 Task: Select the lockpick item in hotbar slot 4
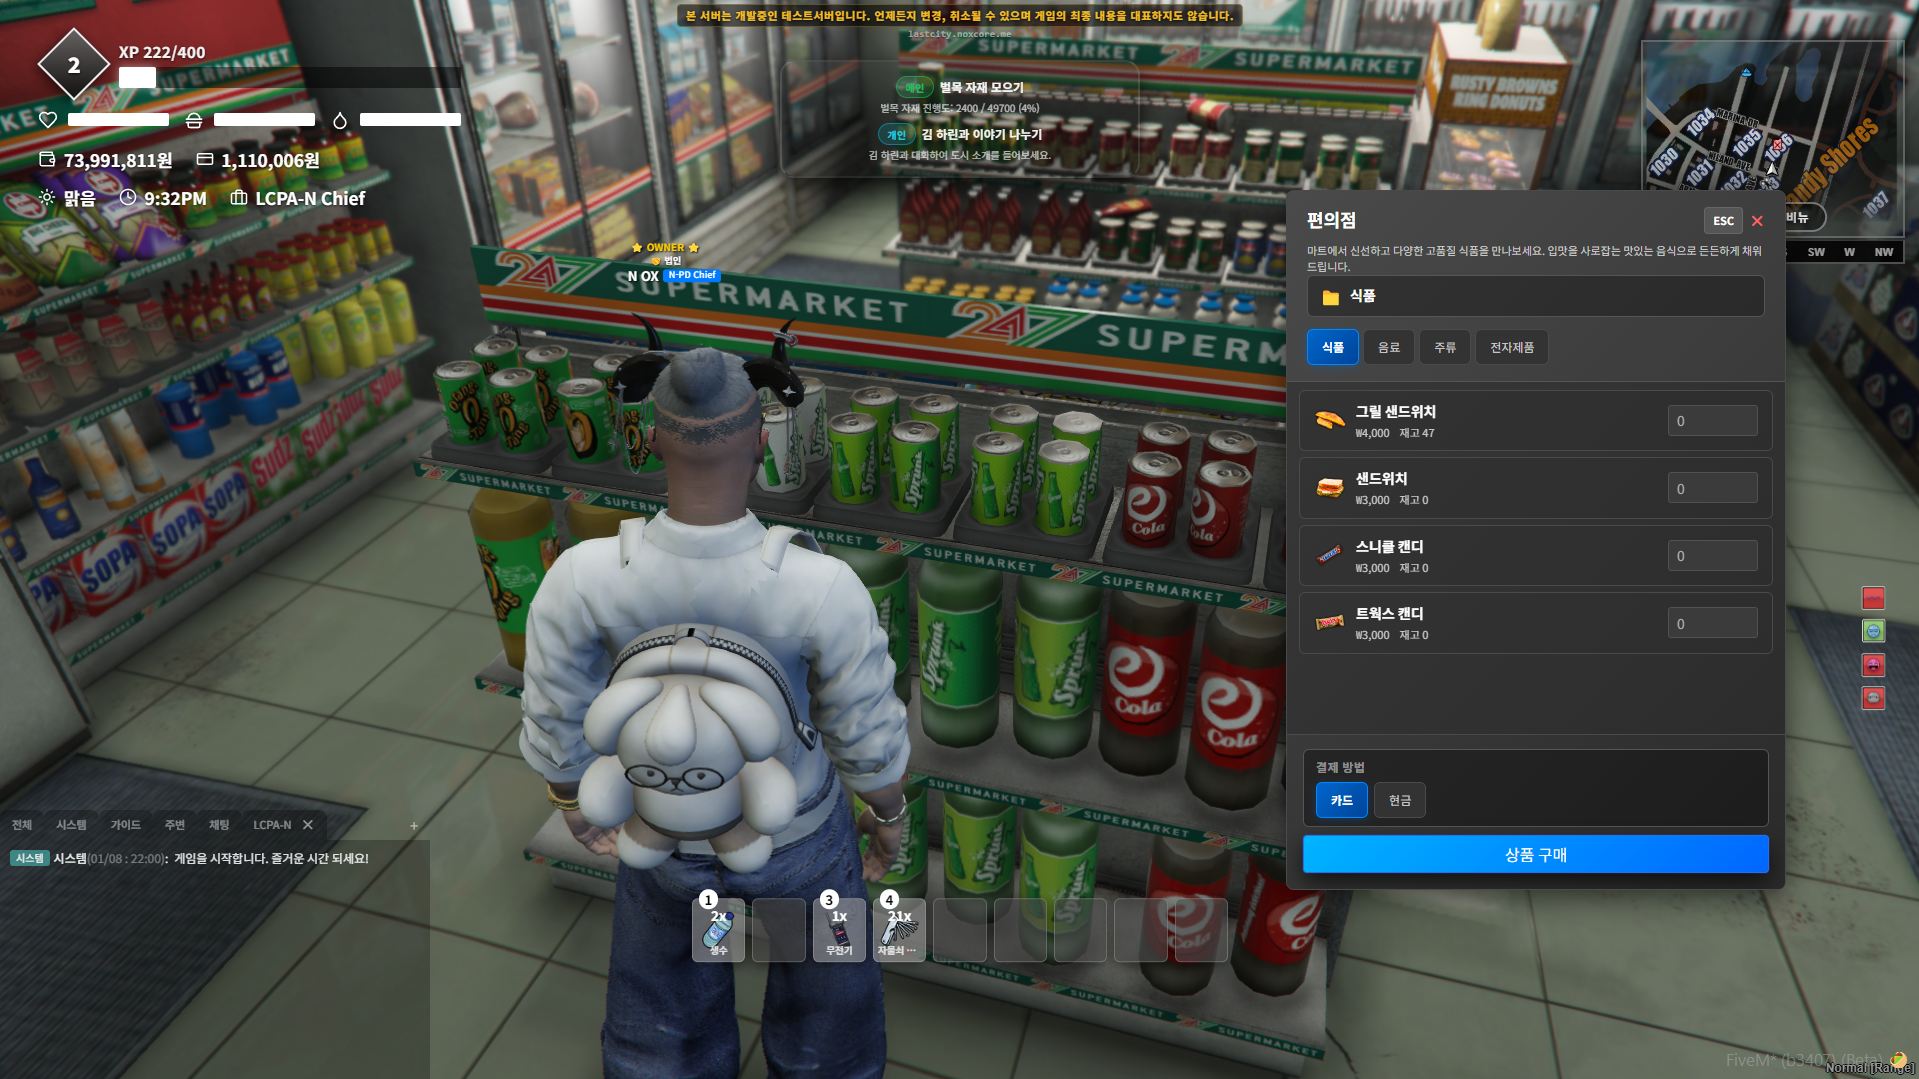tap(898, 930)
